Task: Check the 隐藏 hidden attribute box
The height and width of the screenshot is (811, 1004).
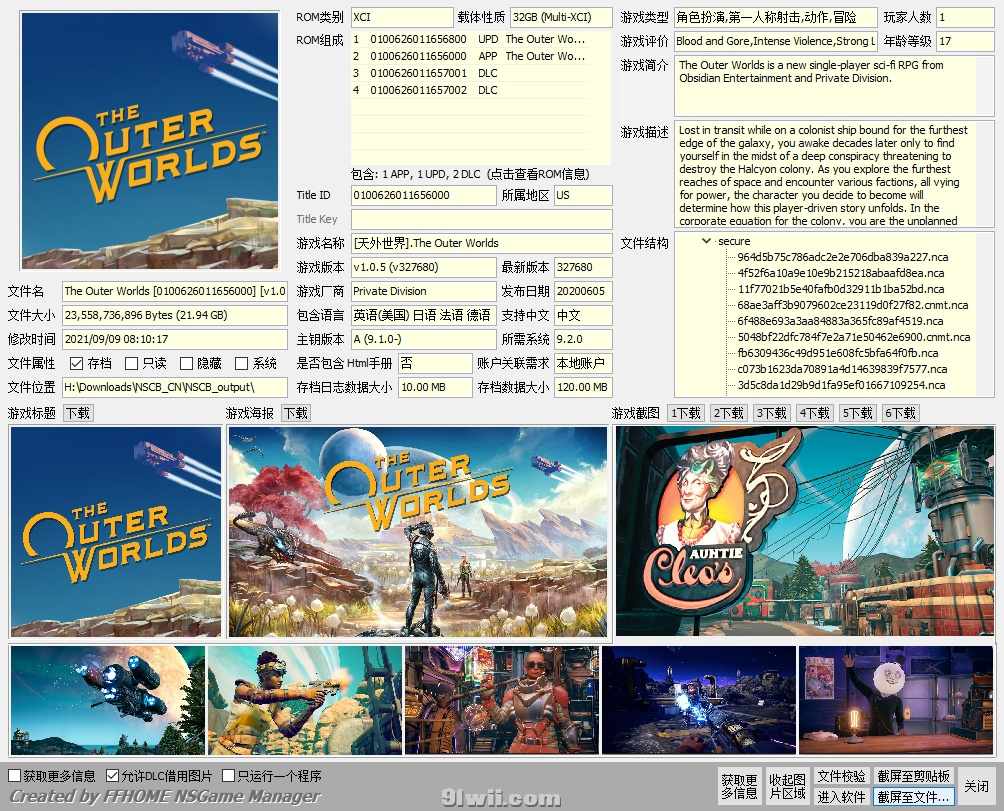Action: pyautogui.click(x=186, y=364)
